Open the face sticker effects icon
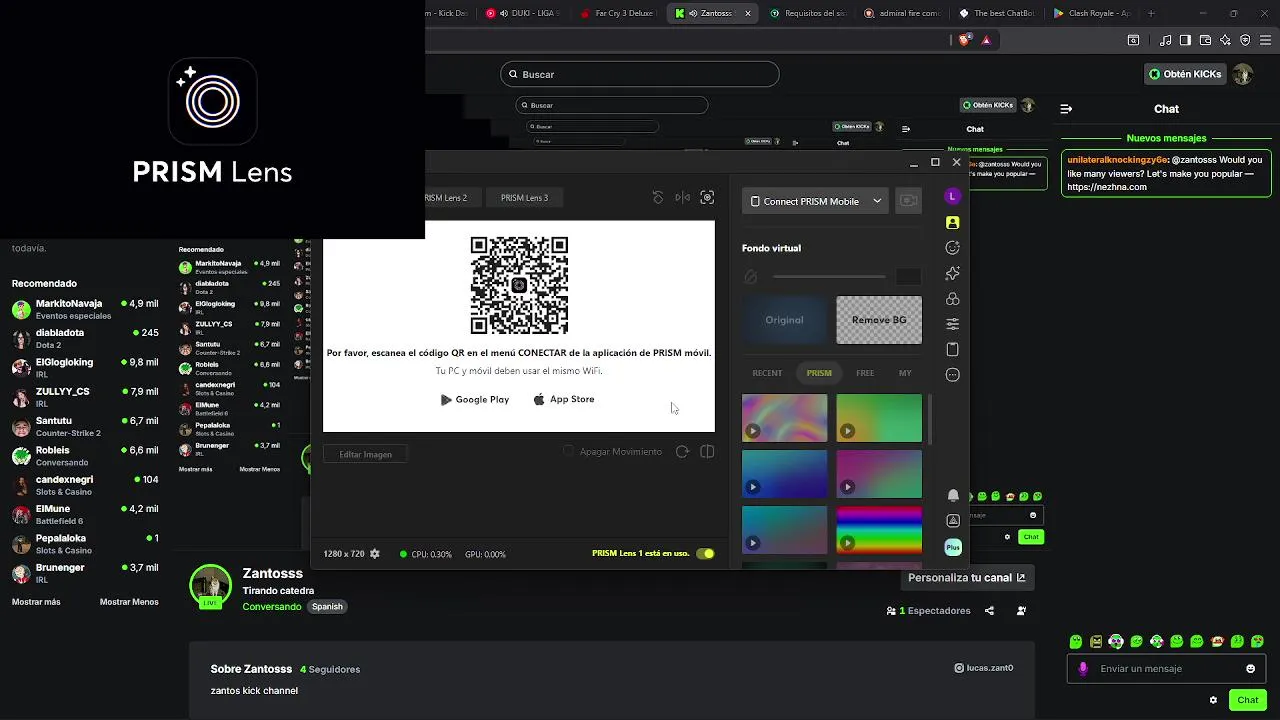Viewport: 1280px width, 720px height. click(953, 248)
